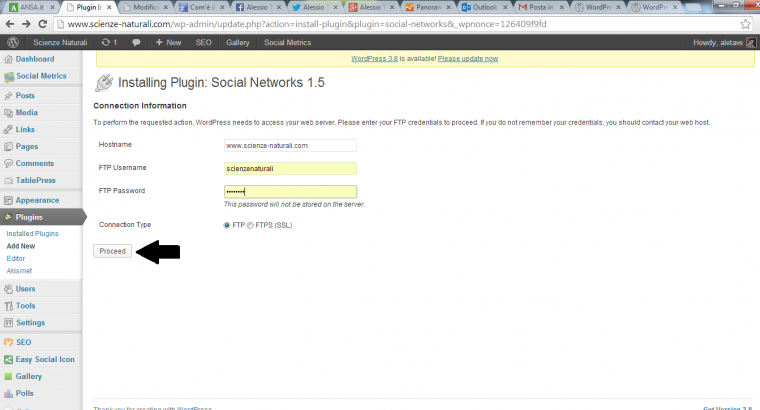The width and height of the screenshot is (760, 410).
Task: Open Add New plugins submenu link
Action: coord(21,246)
